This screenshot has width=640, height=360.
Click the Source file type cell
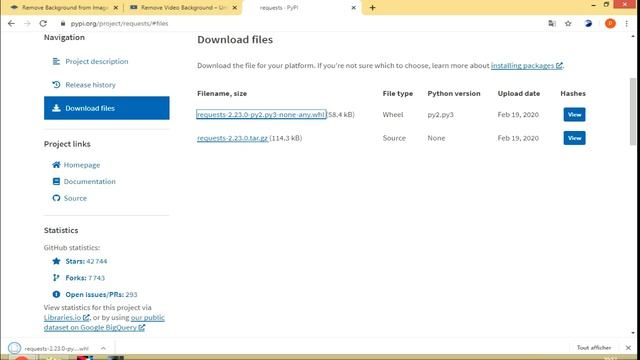pos(394,138)
